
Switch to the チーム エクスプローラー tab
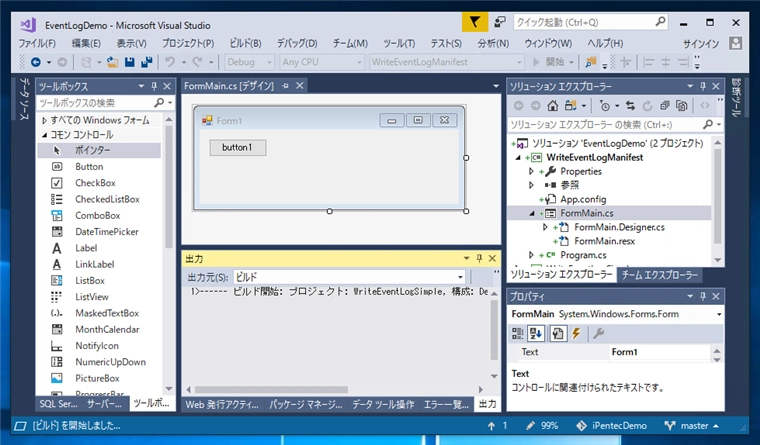click(660, 275)
